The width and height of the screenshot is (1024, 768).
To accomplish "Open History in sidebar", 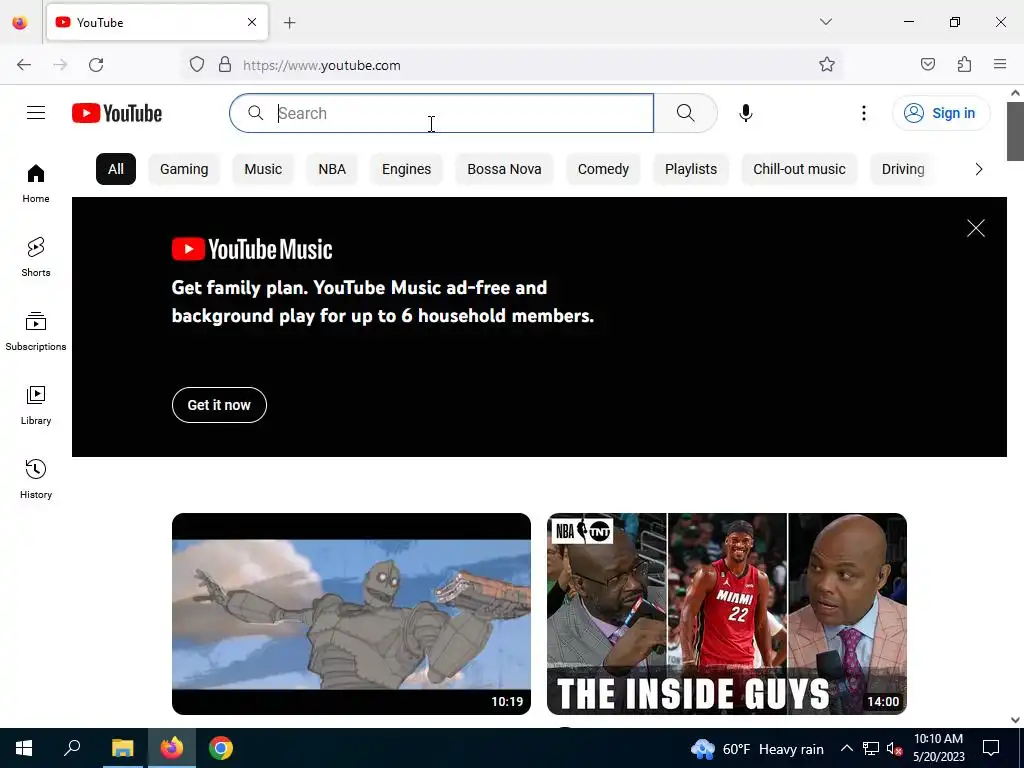I will (x=36, y=479).
